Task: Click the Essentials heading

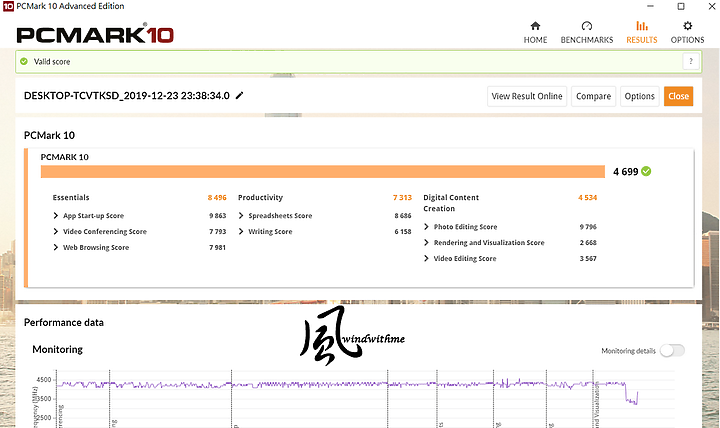Action: [x=71, y=197]
